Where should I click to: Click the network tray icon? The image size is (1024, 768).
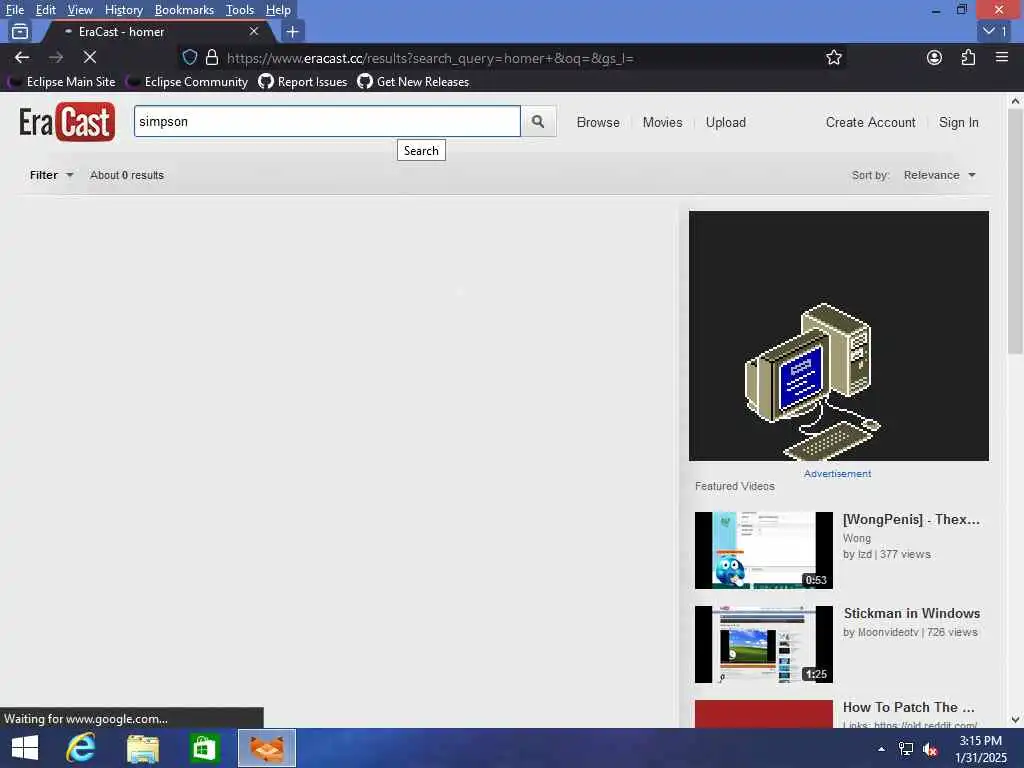point(906,749)
